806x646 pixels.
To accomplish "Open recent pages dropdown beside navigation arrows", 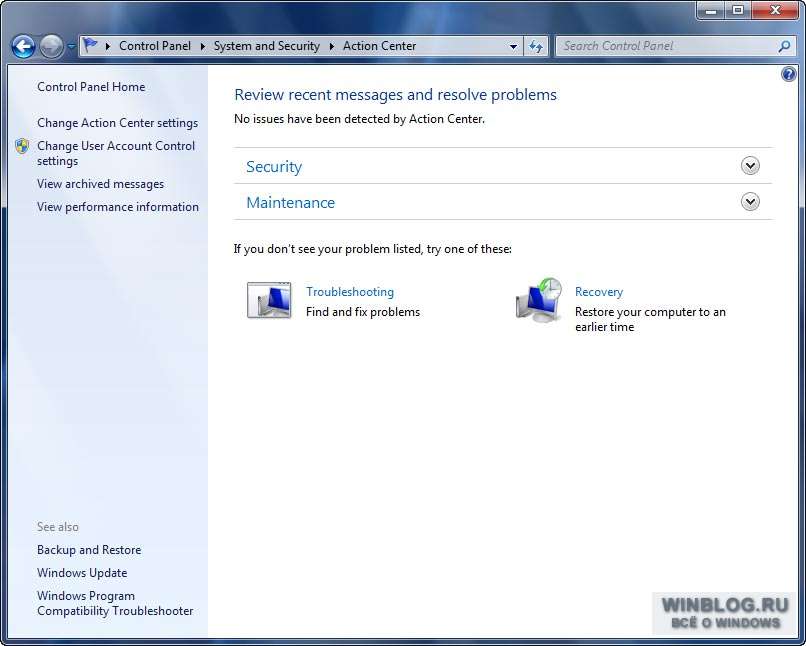I will (x=71, y=46).
